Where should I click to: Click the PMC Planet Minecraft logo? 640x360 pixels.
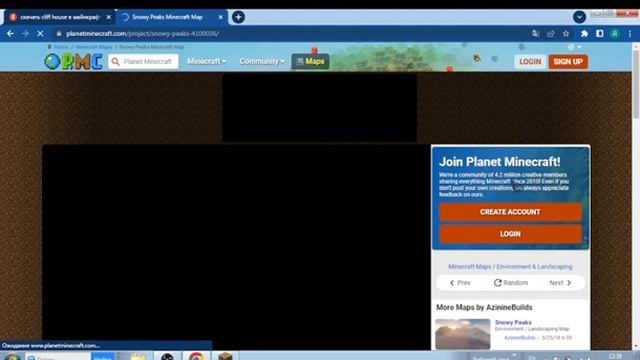tap(73, 62)
